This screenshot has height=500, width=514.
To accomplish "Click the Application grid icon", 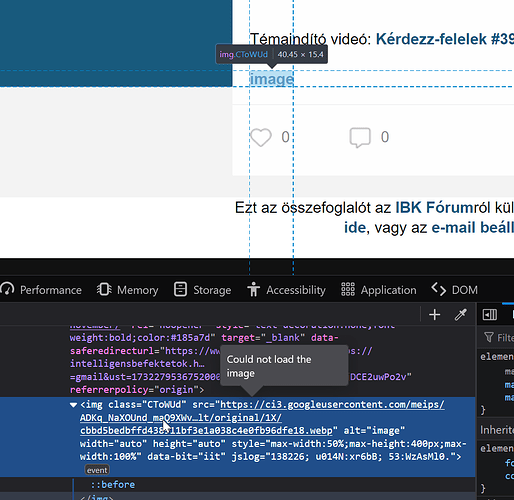I will point(348,289).
